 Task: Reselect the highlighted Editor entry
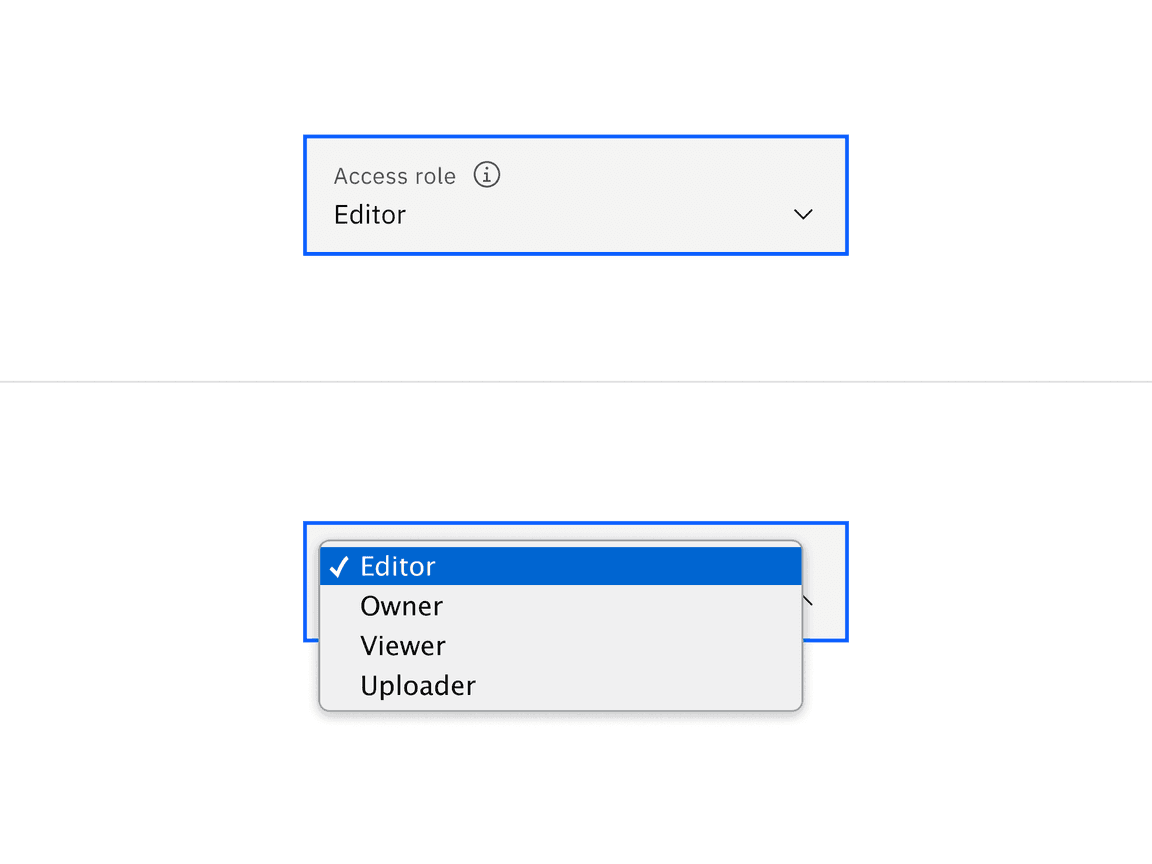[x=398, y=565]
